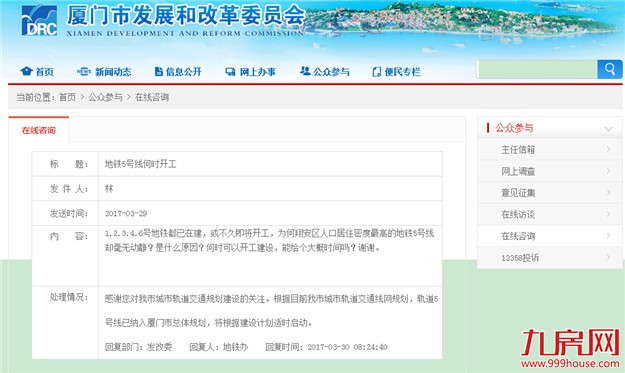The height and width of the screenshot is (373, 625).
Task: Open the 首页 navigation menu item
Action: pos(45,72)
